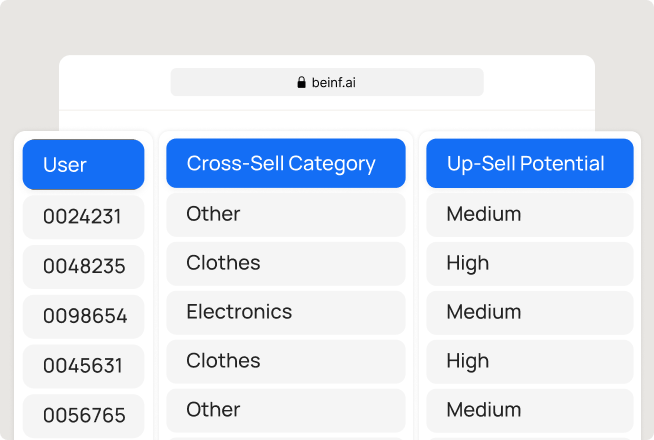
Task: Click the Other category for user 0056765
Action: [285, 410]
